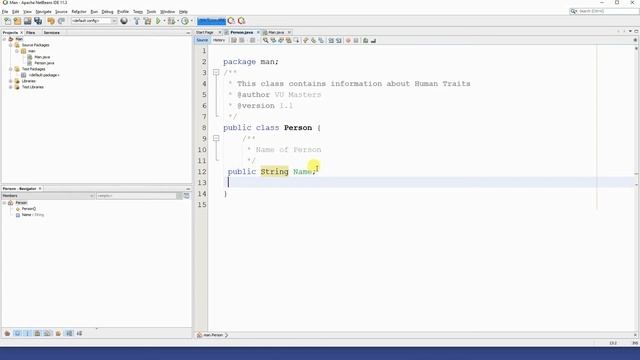Viewport: 640px width, 360px height.
Task: Expand the Test Libraries node
Action: coord(11,87)
